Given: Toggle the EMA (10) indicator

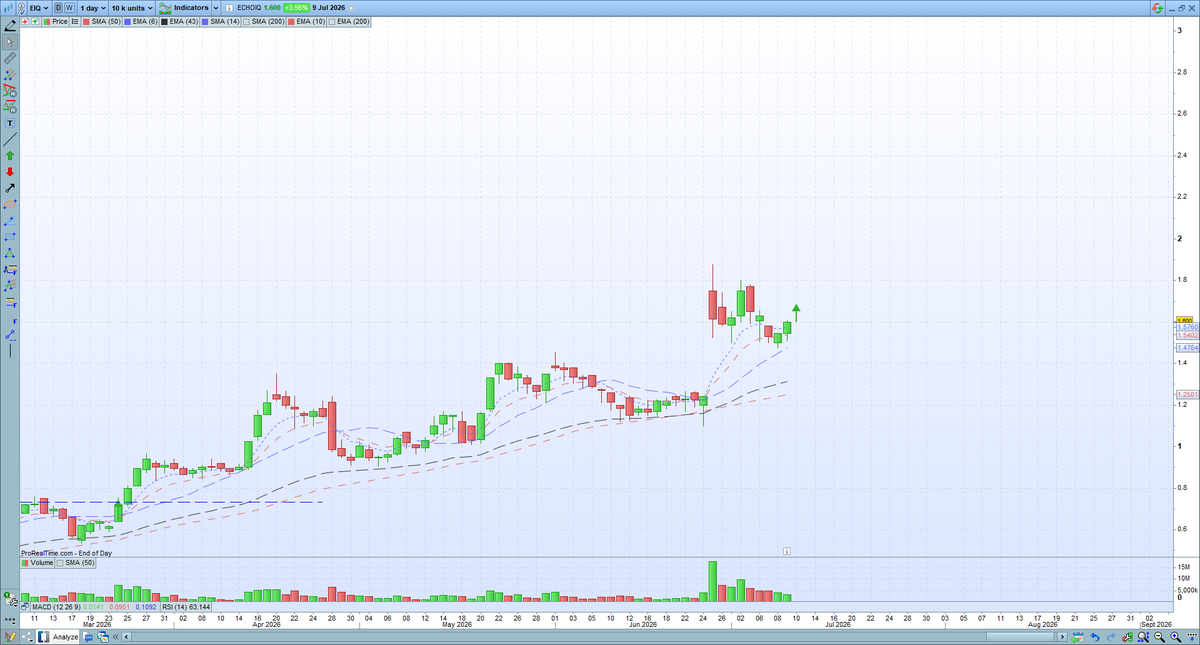Looking at the screenshot, I should pos(305,21).
